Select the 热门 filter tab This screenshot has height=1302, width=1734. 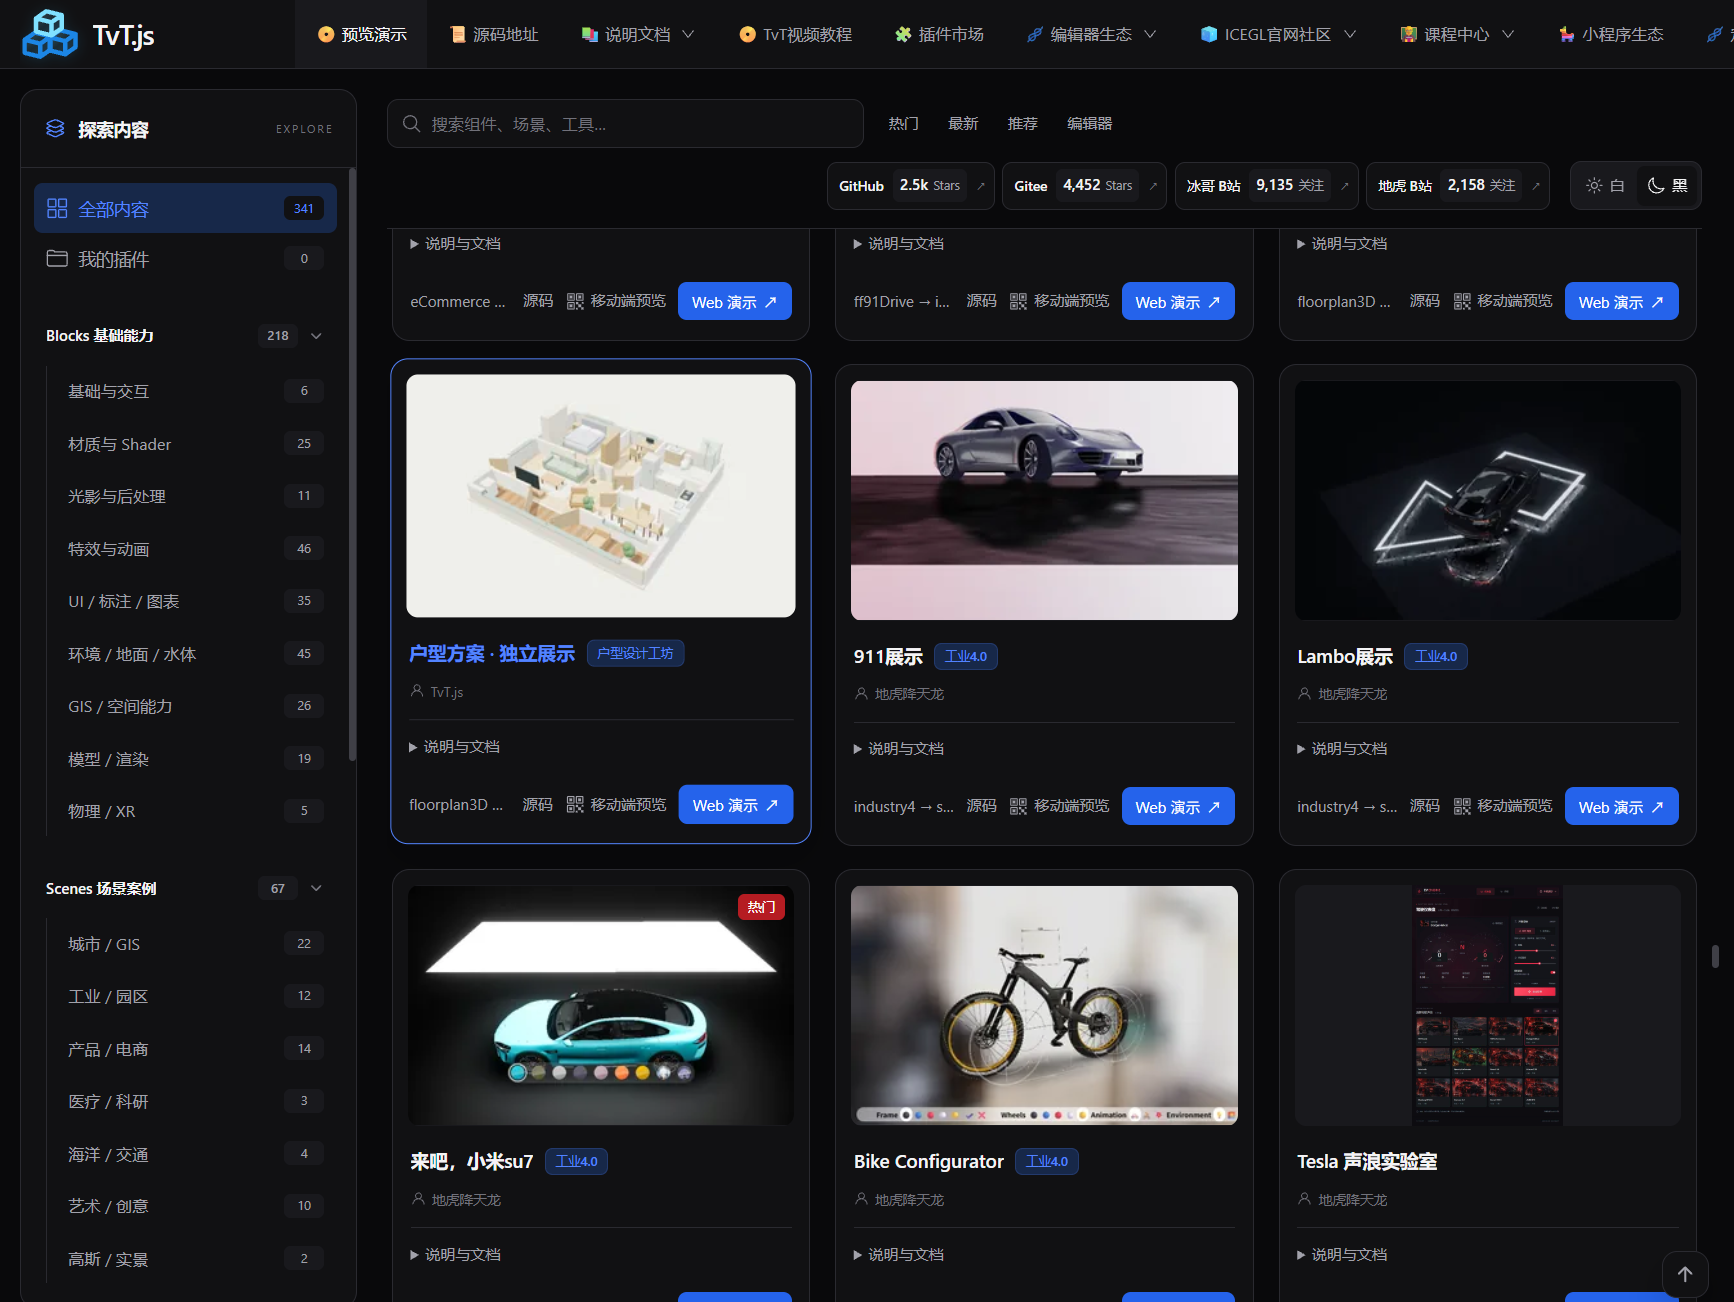903,123
